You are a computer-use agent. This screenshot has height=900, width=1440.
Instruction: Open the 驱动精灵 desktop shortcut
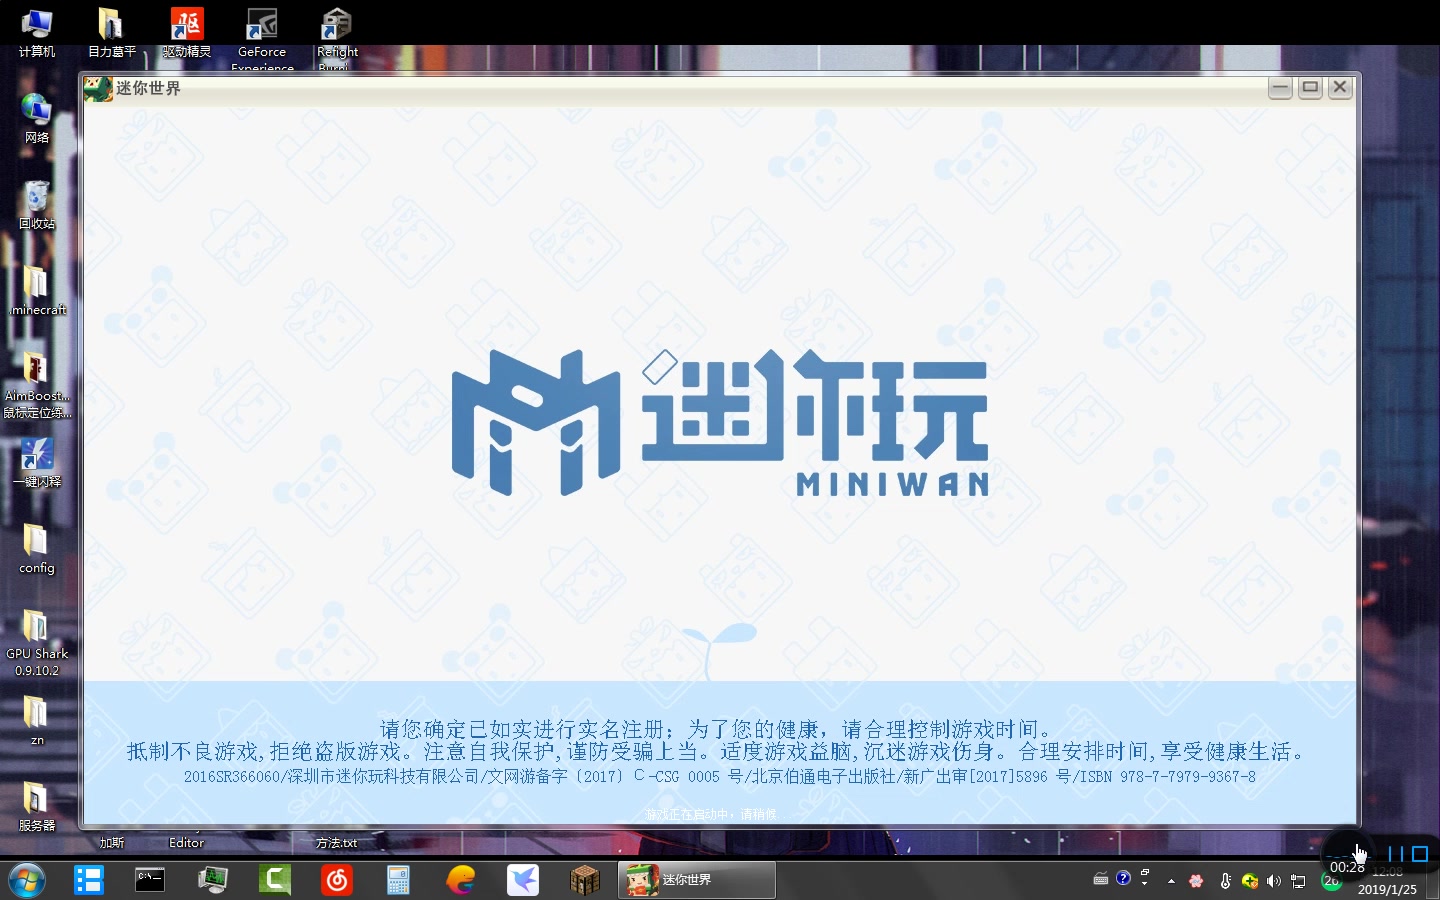187,32
